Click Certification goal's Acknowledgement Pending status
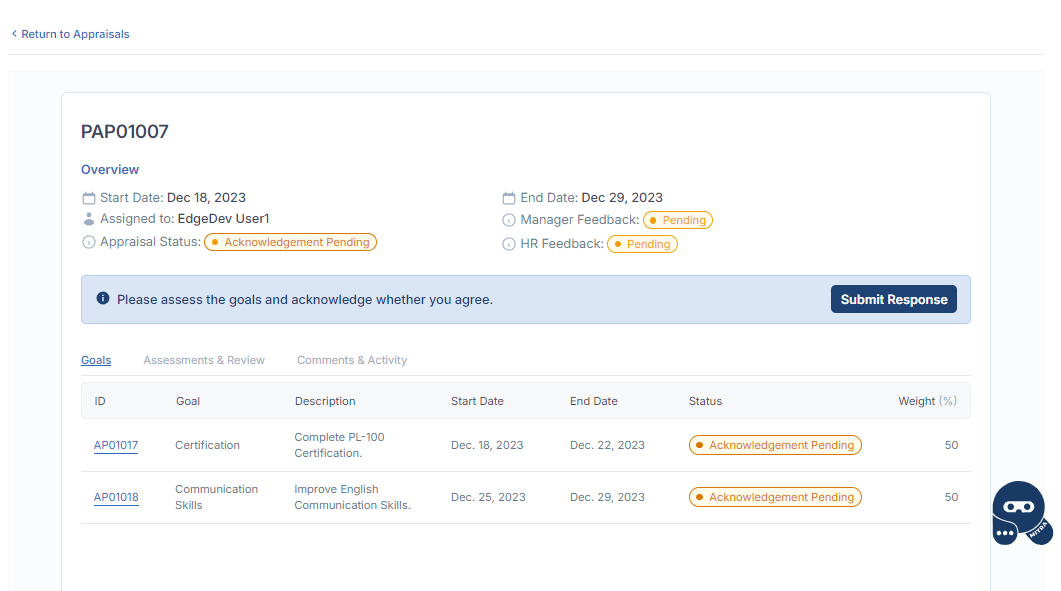Screen dimensions: 1061x591 pyautogui.click(x=775, y=445)
